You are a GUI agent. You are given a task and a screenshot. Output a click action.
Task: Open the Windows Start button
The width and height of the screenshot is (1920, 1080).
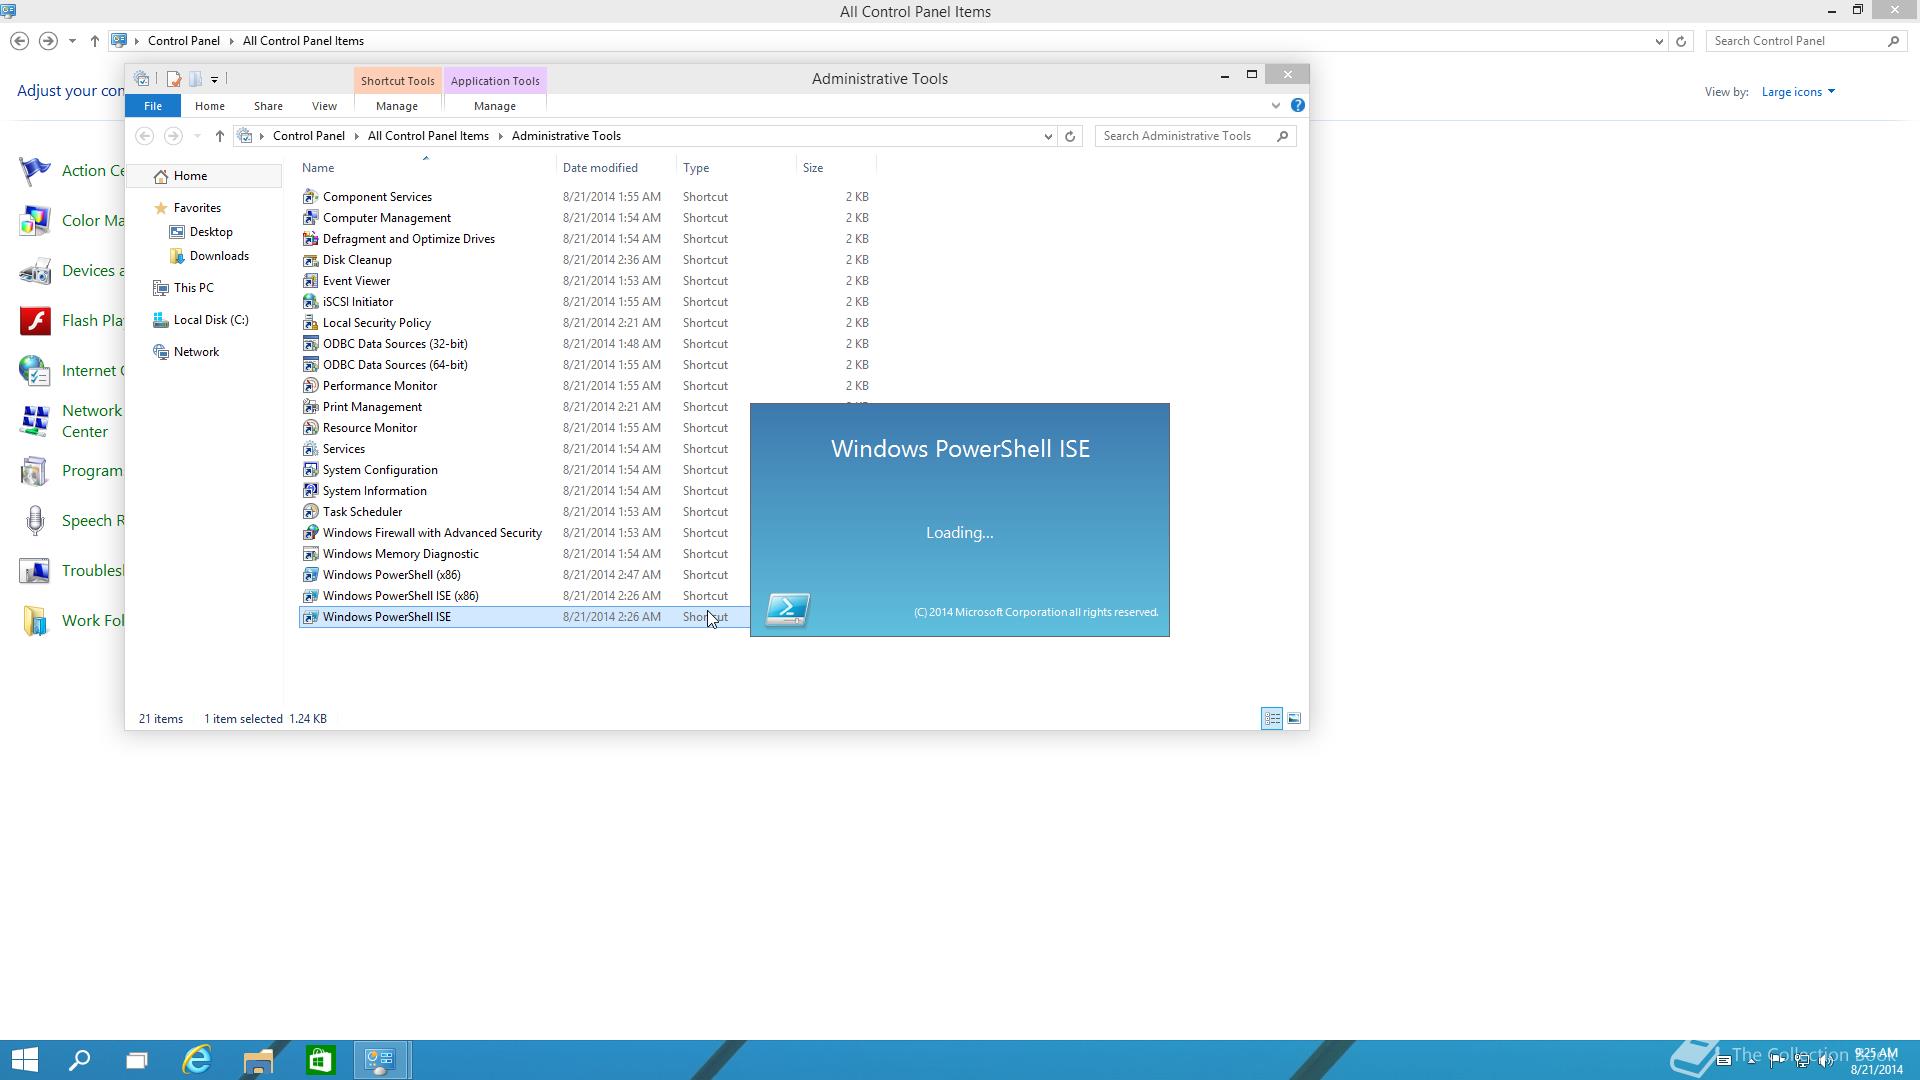[25, 1060]
